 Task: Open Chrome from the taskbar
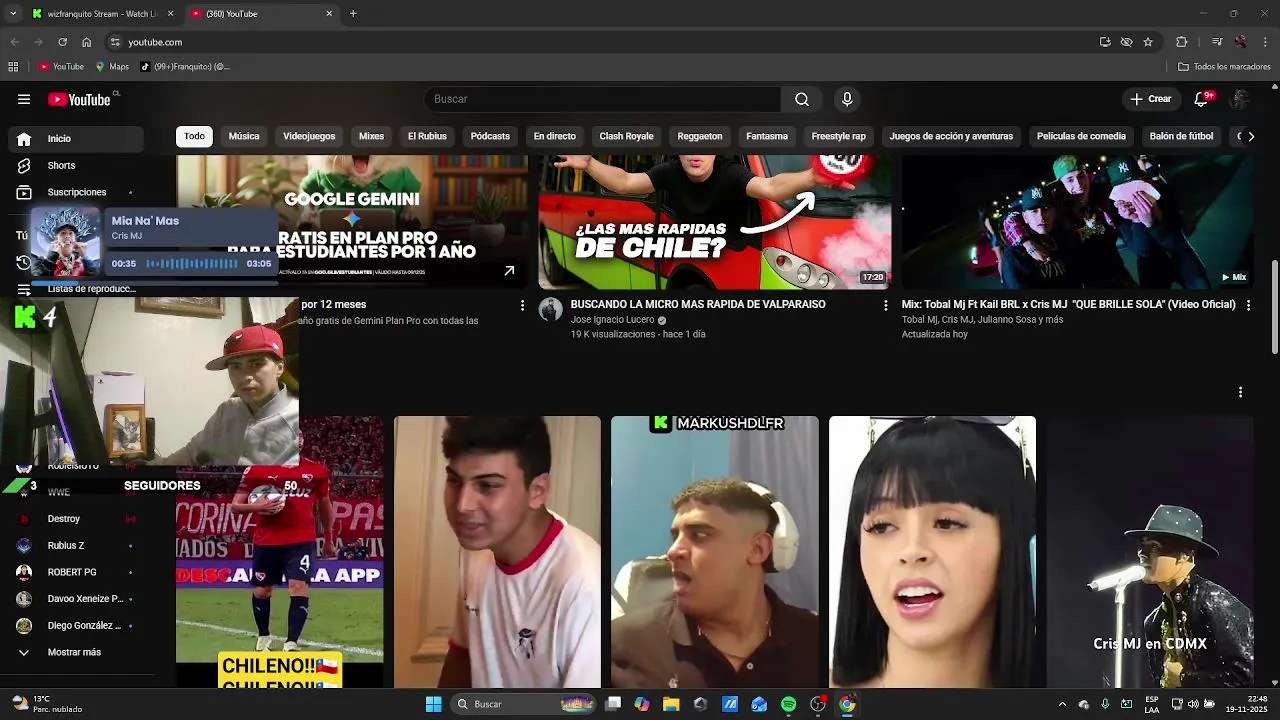[x=847, y=704]
